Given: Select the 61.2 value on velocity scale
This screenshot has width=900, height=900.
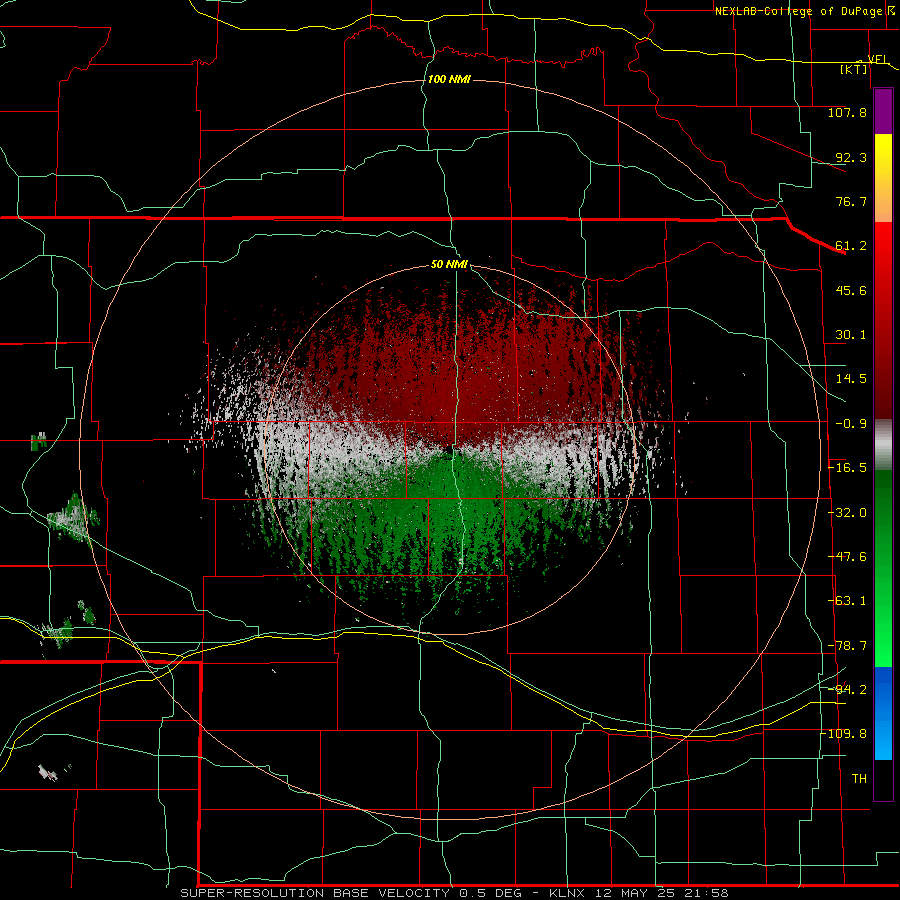Looking at the screenshot, I should 851,246.
